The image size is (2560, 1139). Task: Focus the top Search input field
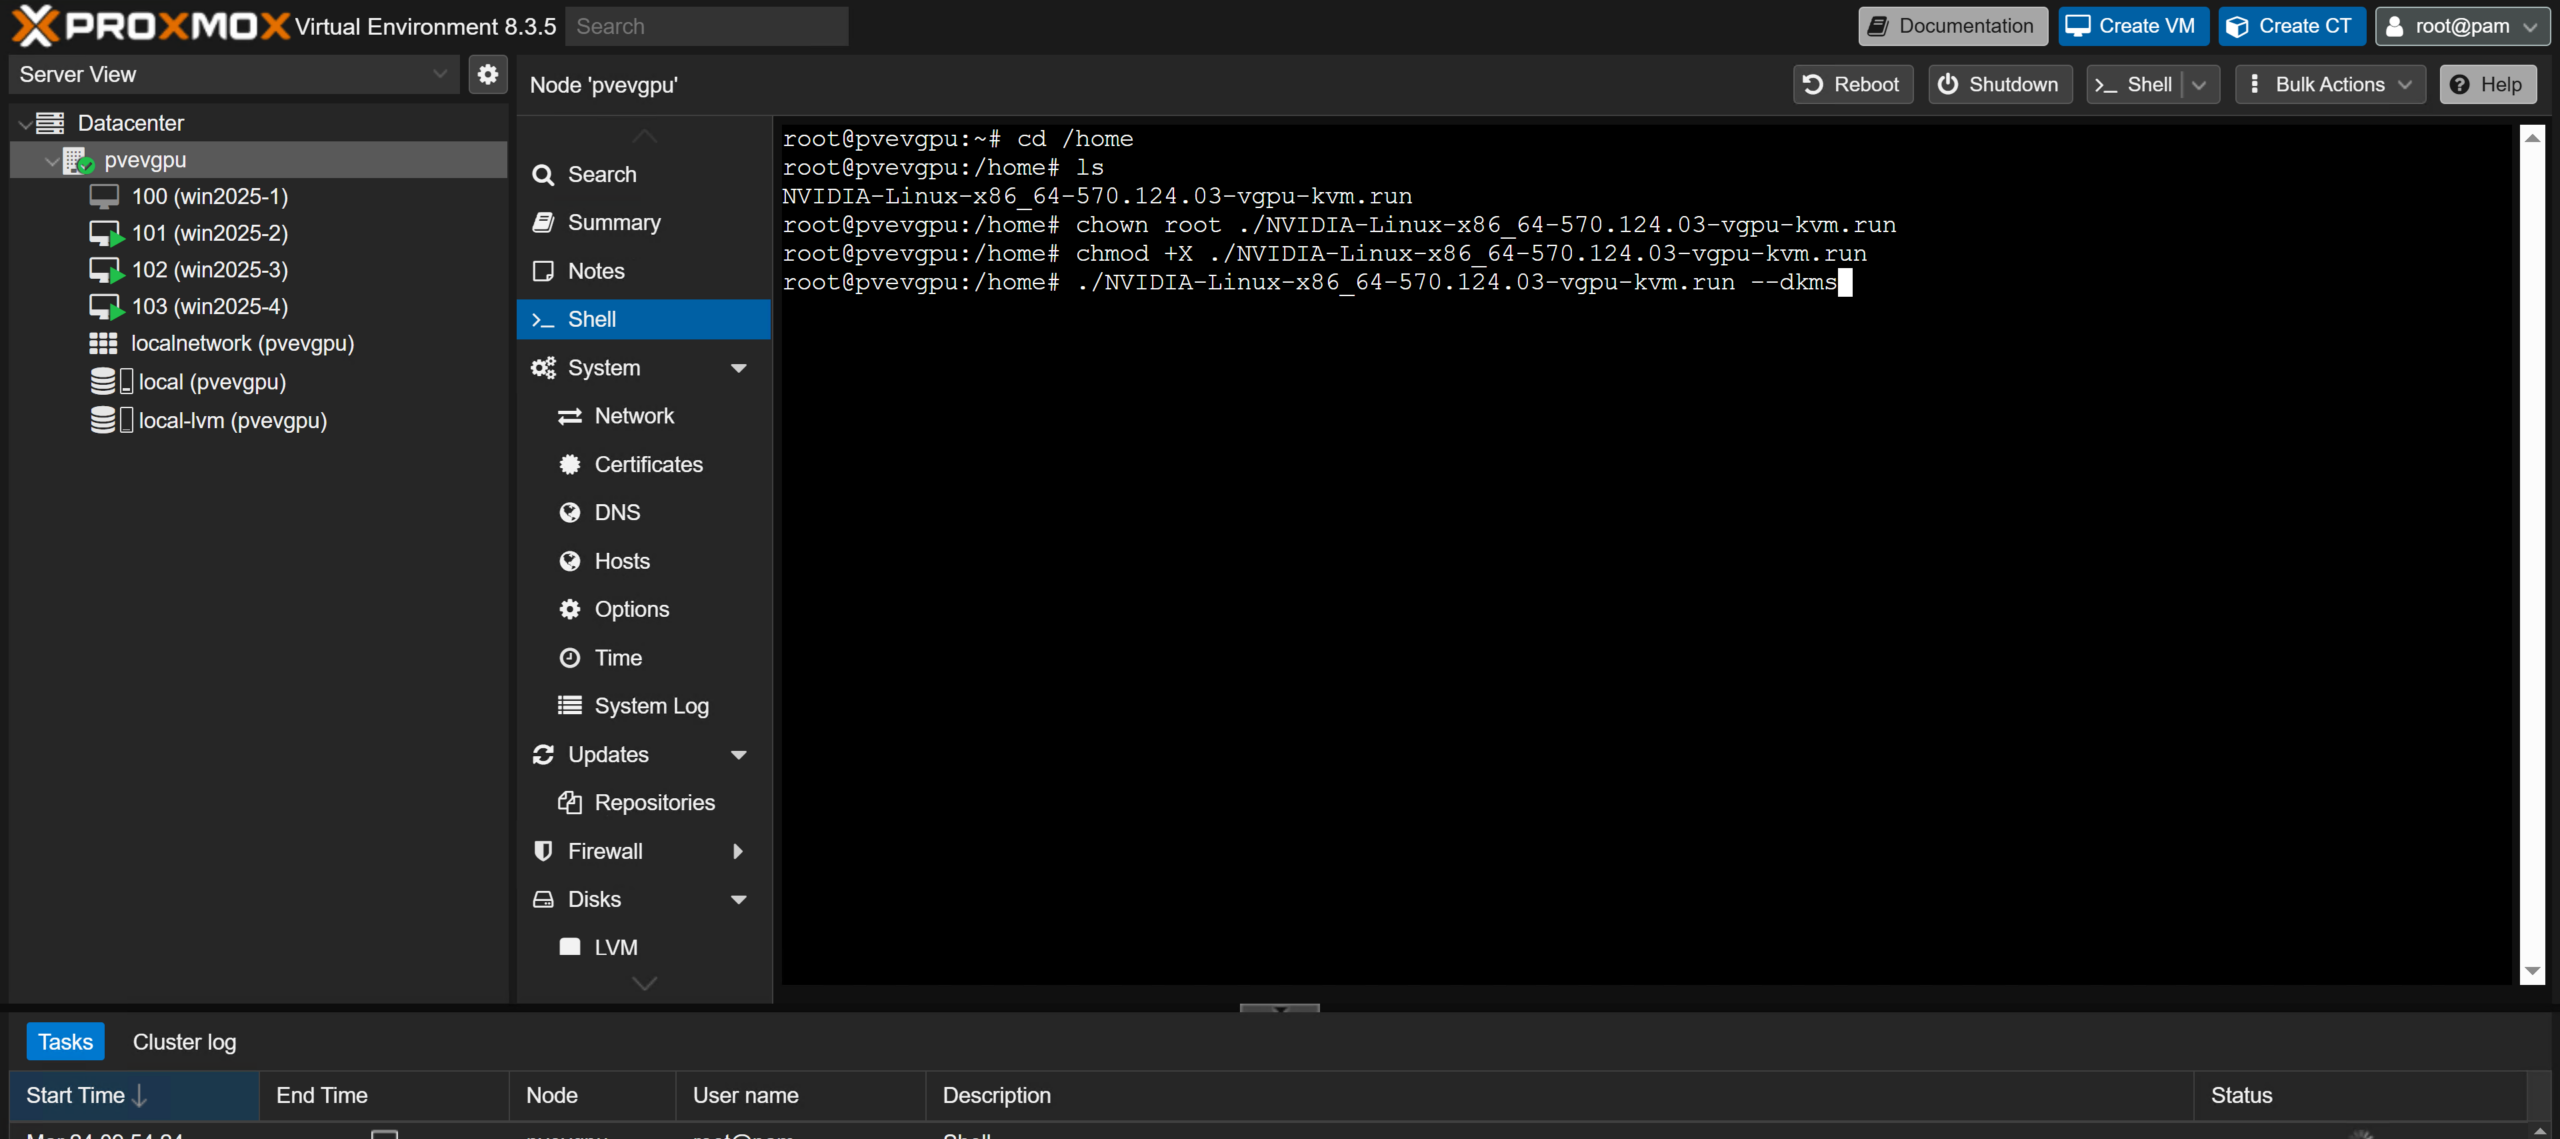pos(707,26)
